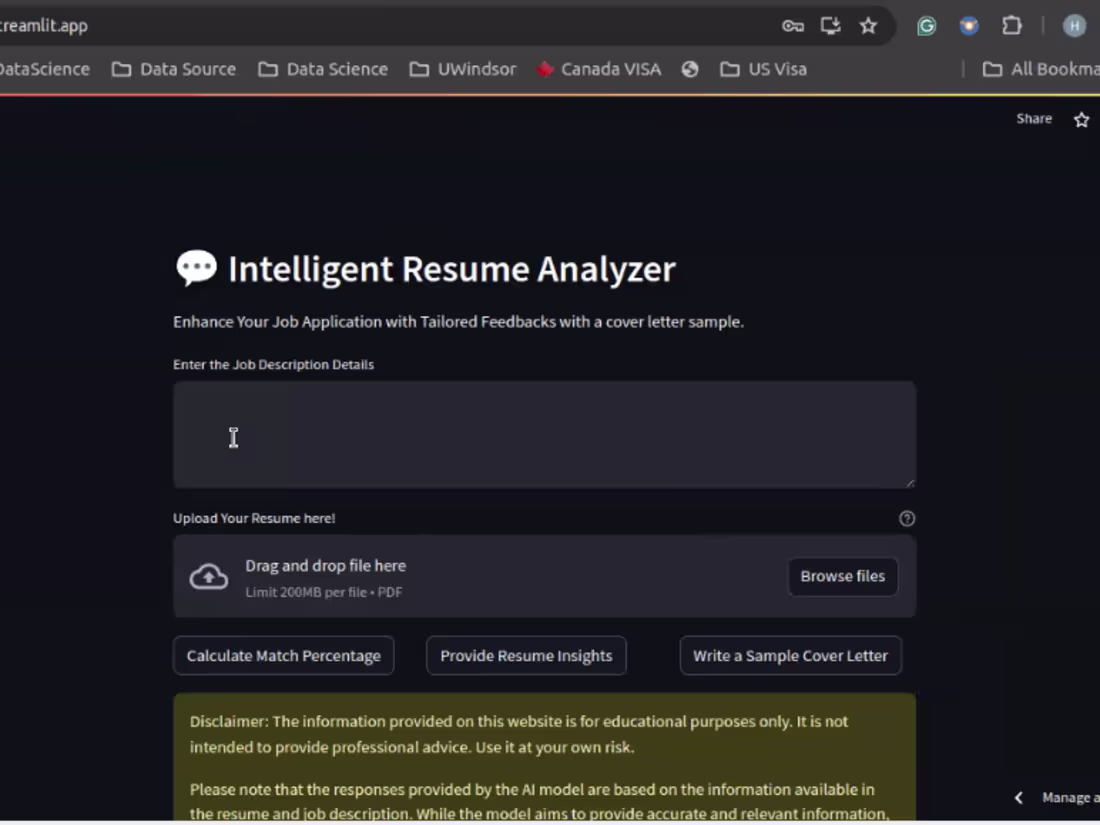The height and width of the screenshot is (825, 1100).
Task: Open the Chrome profile avatar H
Action: point(1074,26)
